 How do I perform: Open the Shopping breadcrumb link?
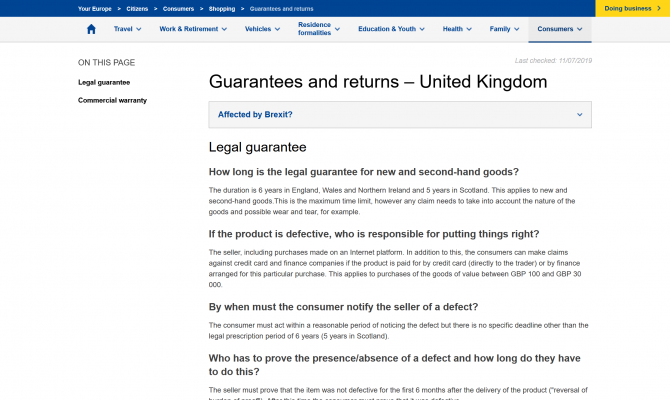[x=224, y=8]
